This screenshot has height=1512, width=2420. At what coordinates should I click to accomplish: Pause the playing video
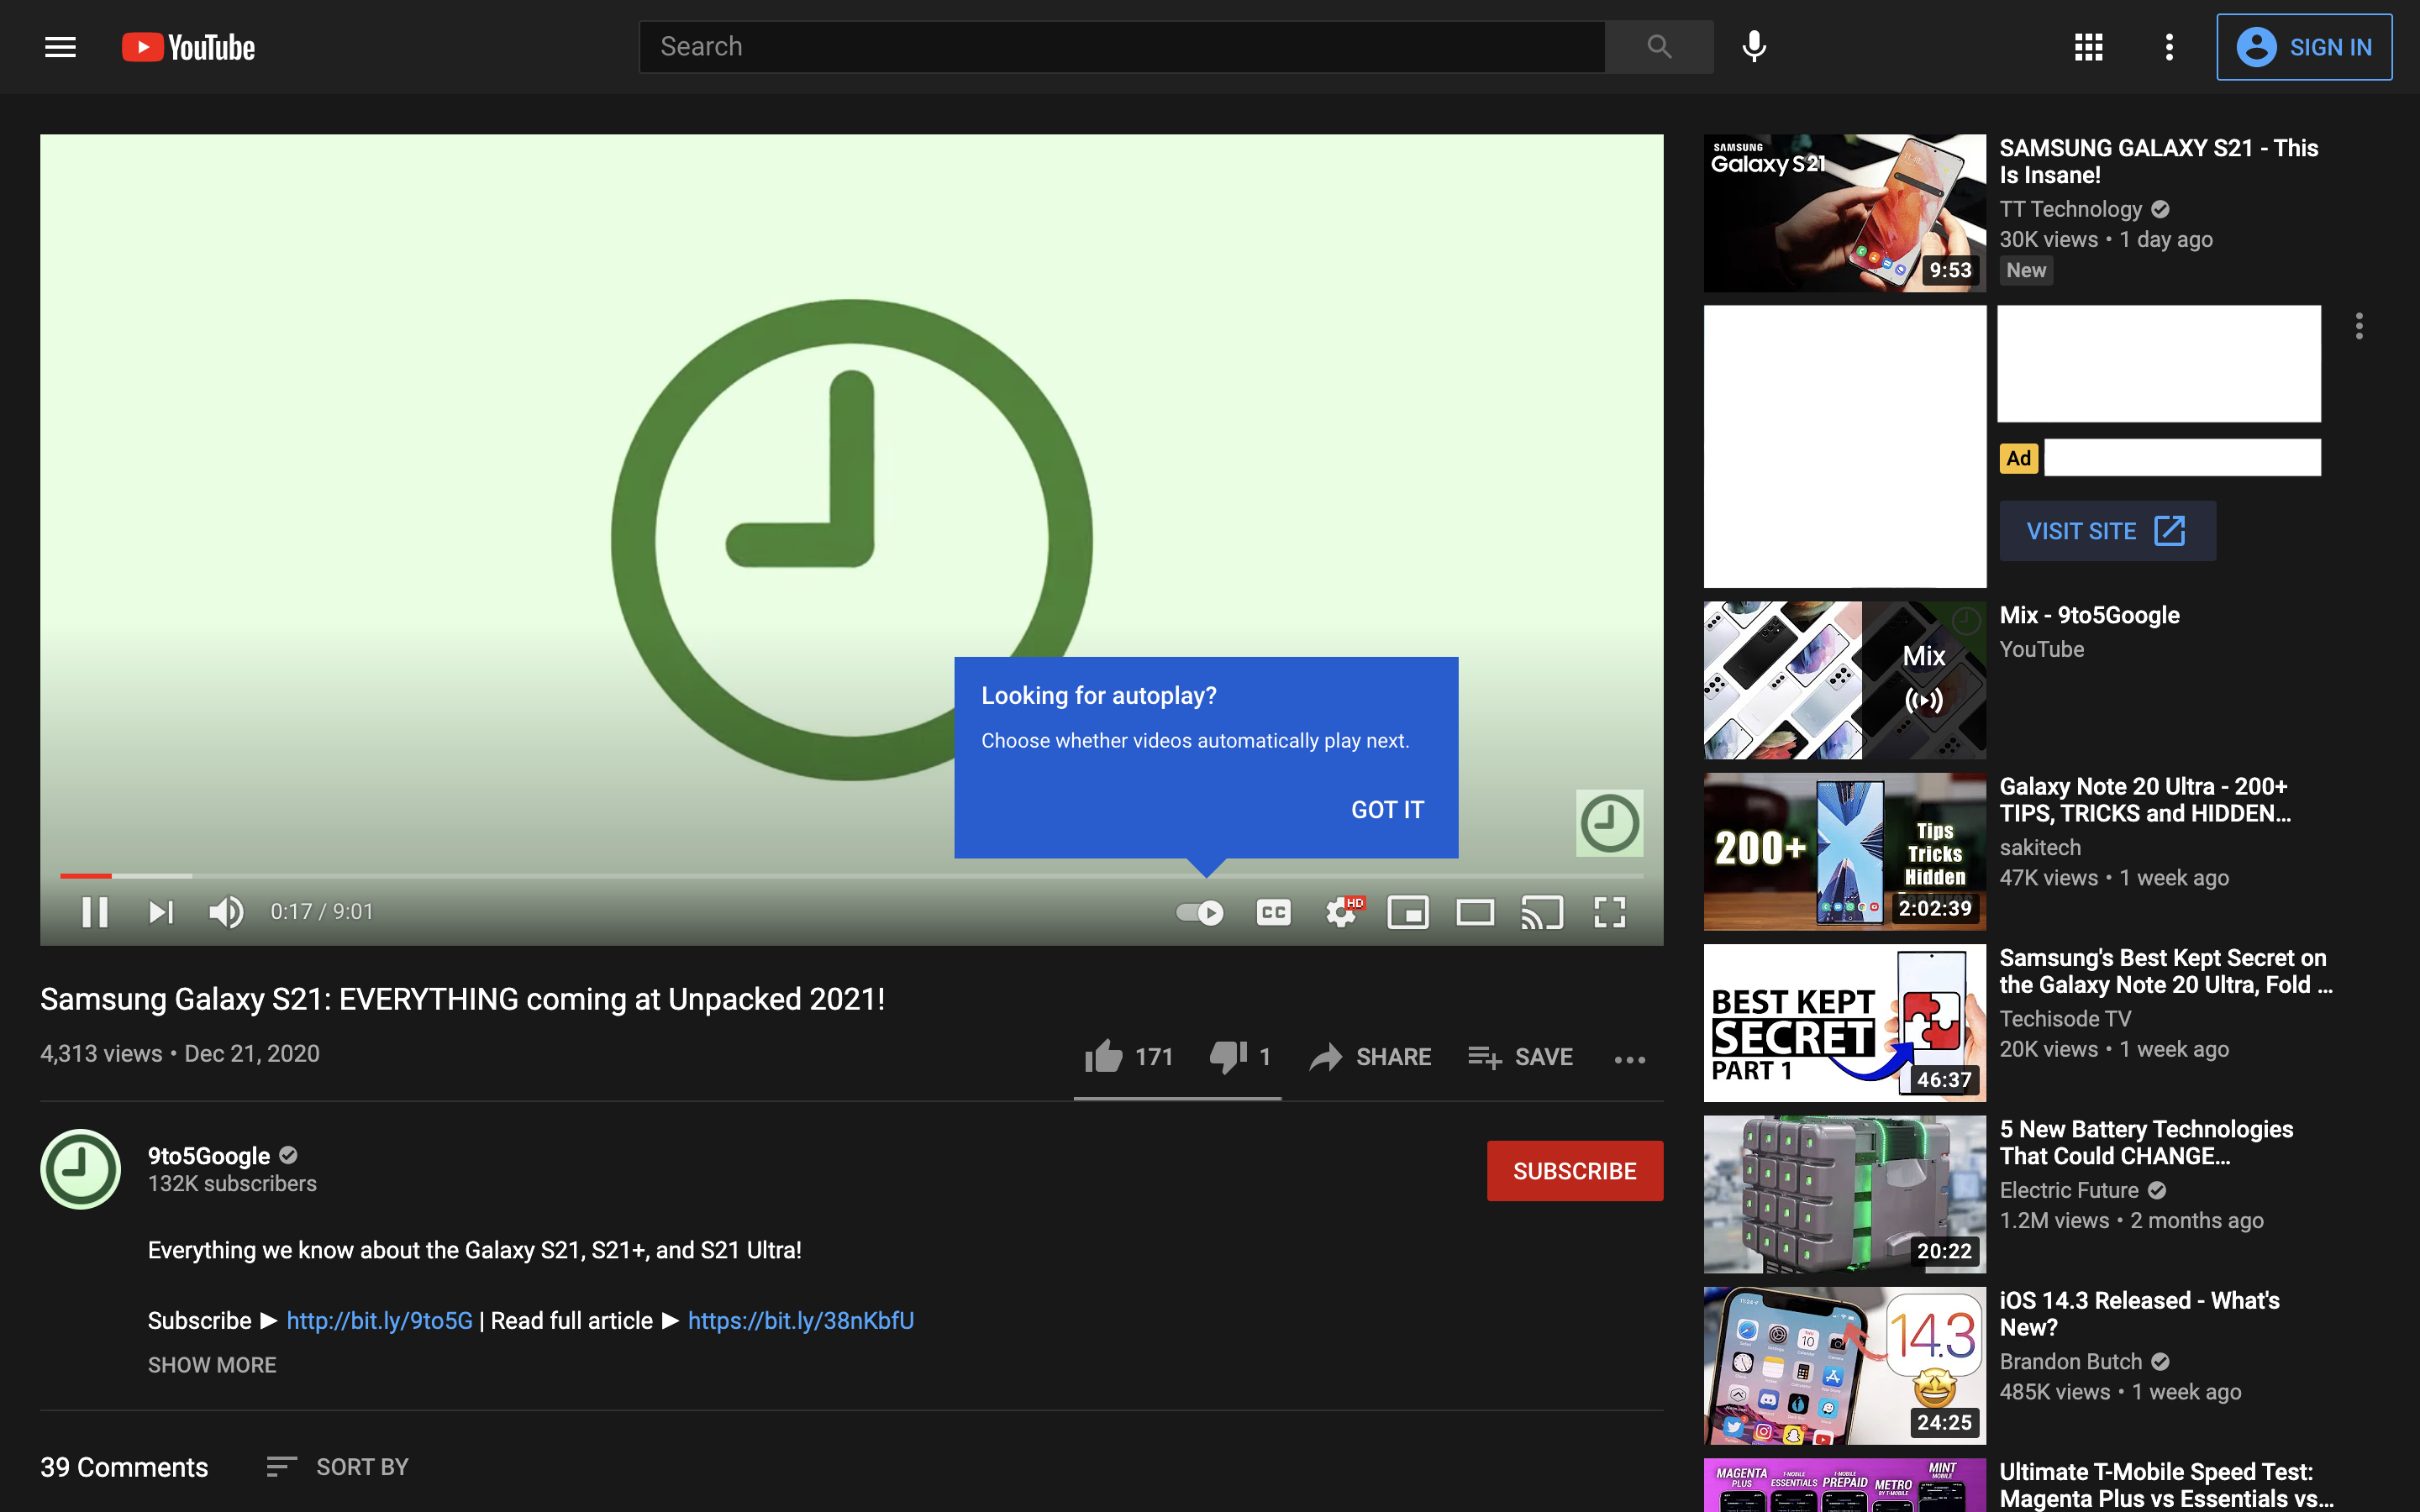tap(95, 912)
